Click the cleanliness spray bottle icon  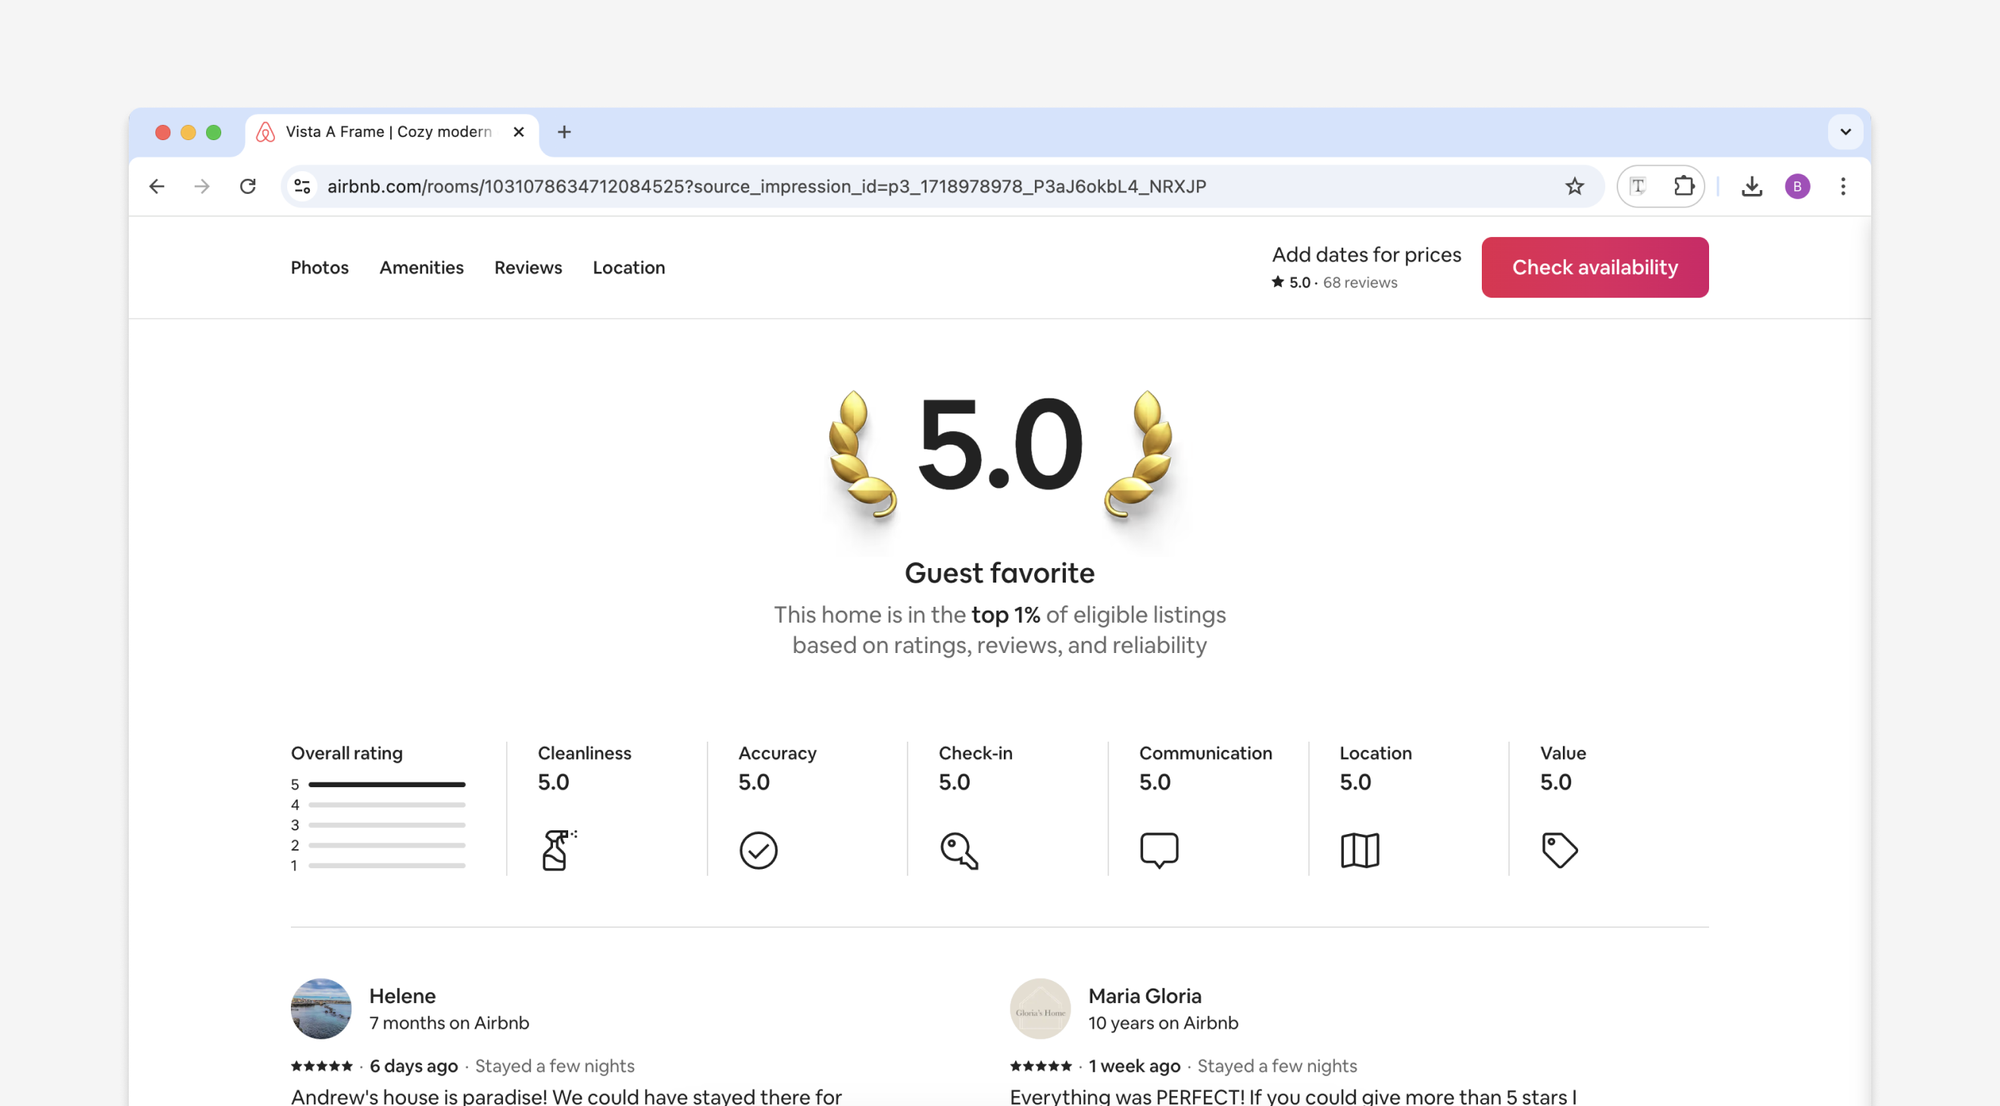556,851
